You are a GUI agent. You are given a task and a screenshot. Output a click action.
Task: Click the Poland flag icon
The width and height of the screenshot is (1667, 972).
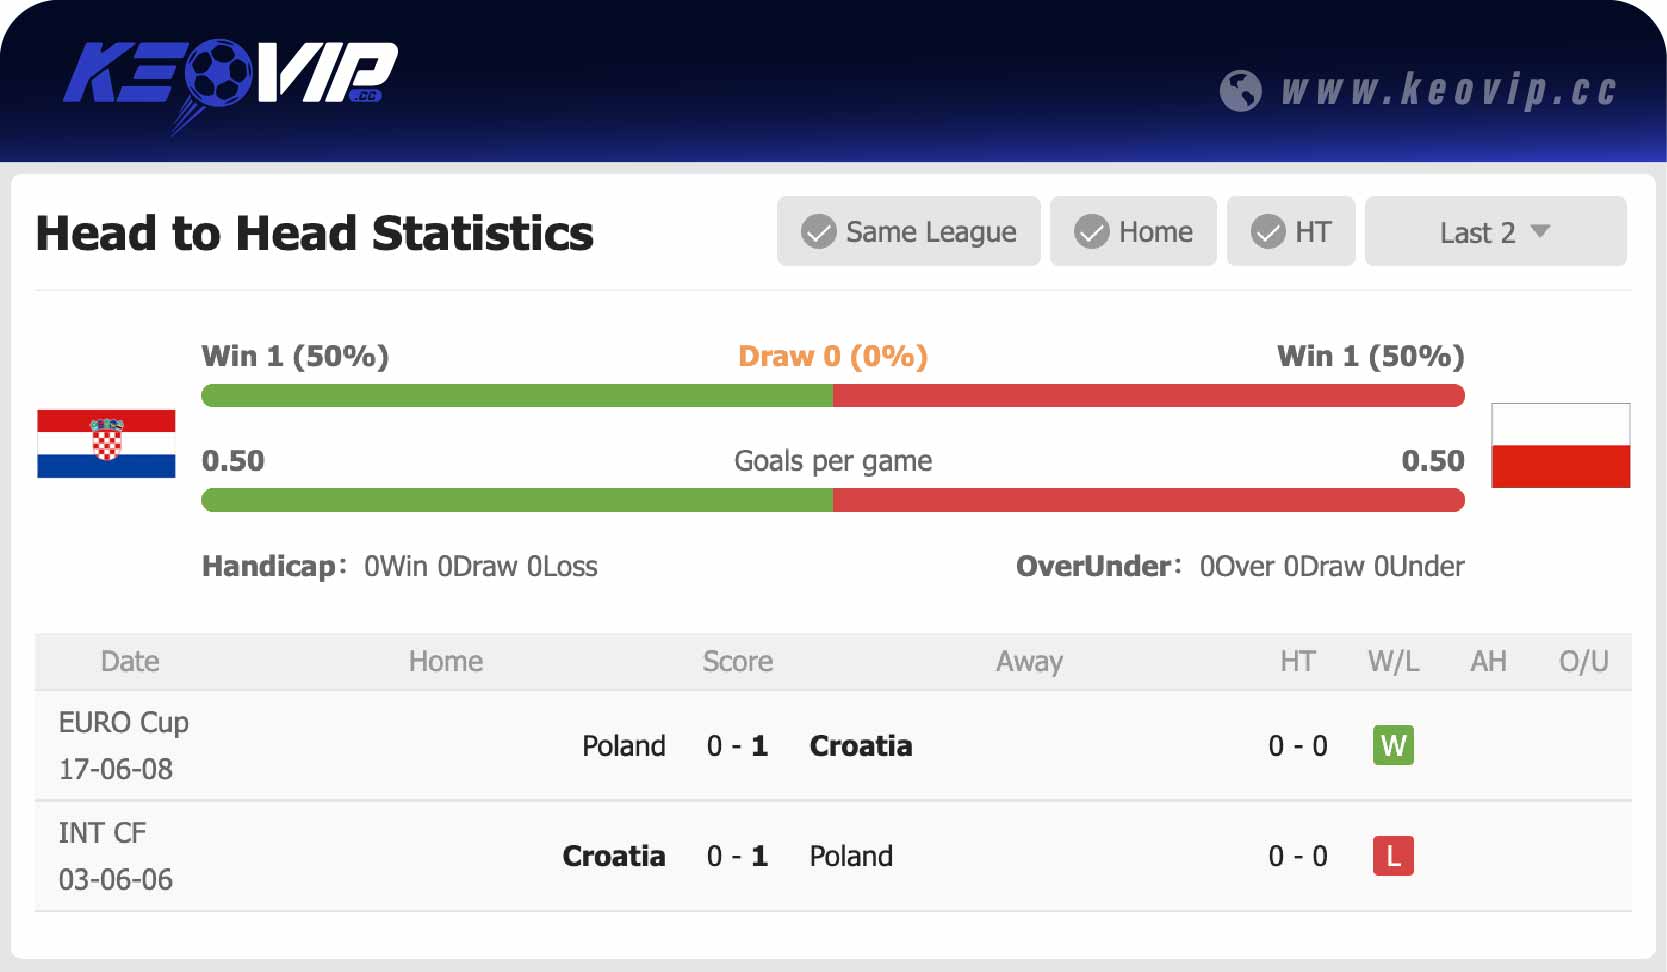(x=1561, y=447)
